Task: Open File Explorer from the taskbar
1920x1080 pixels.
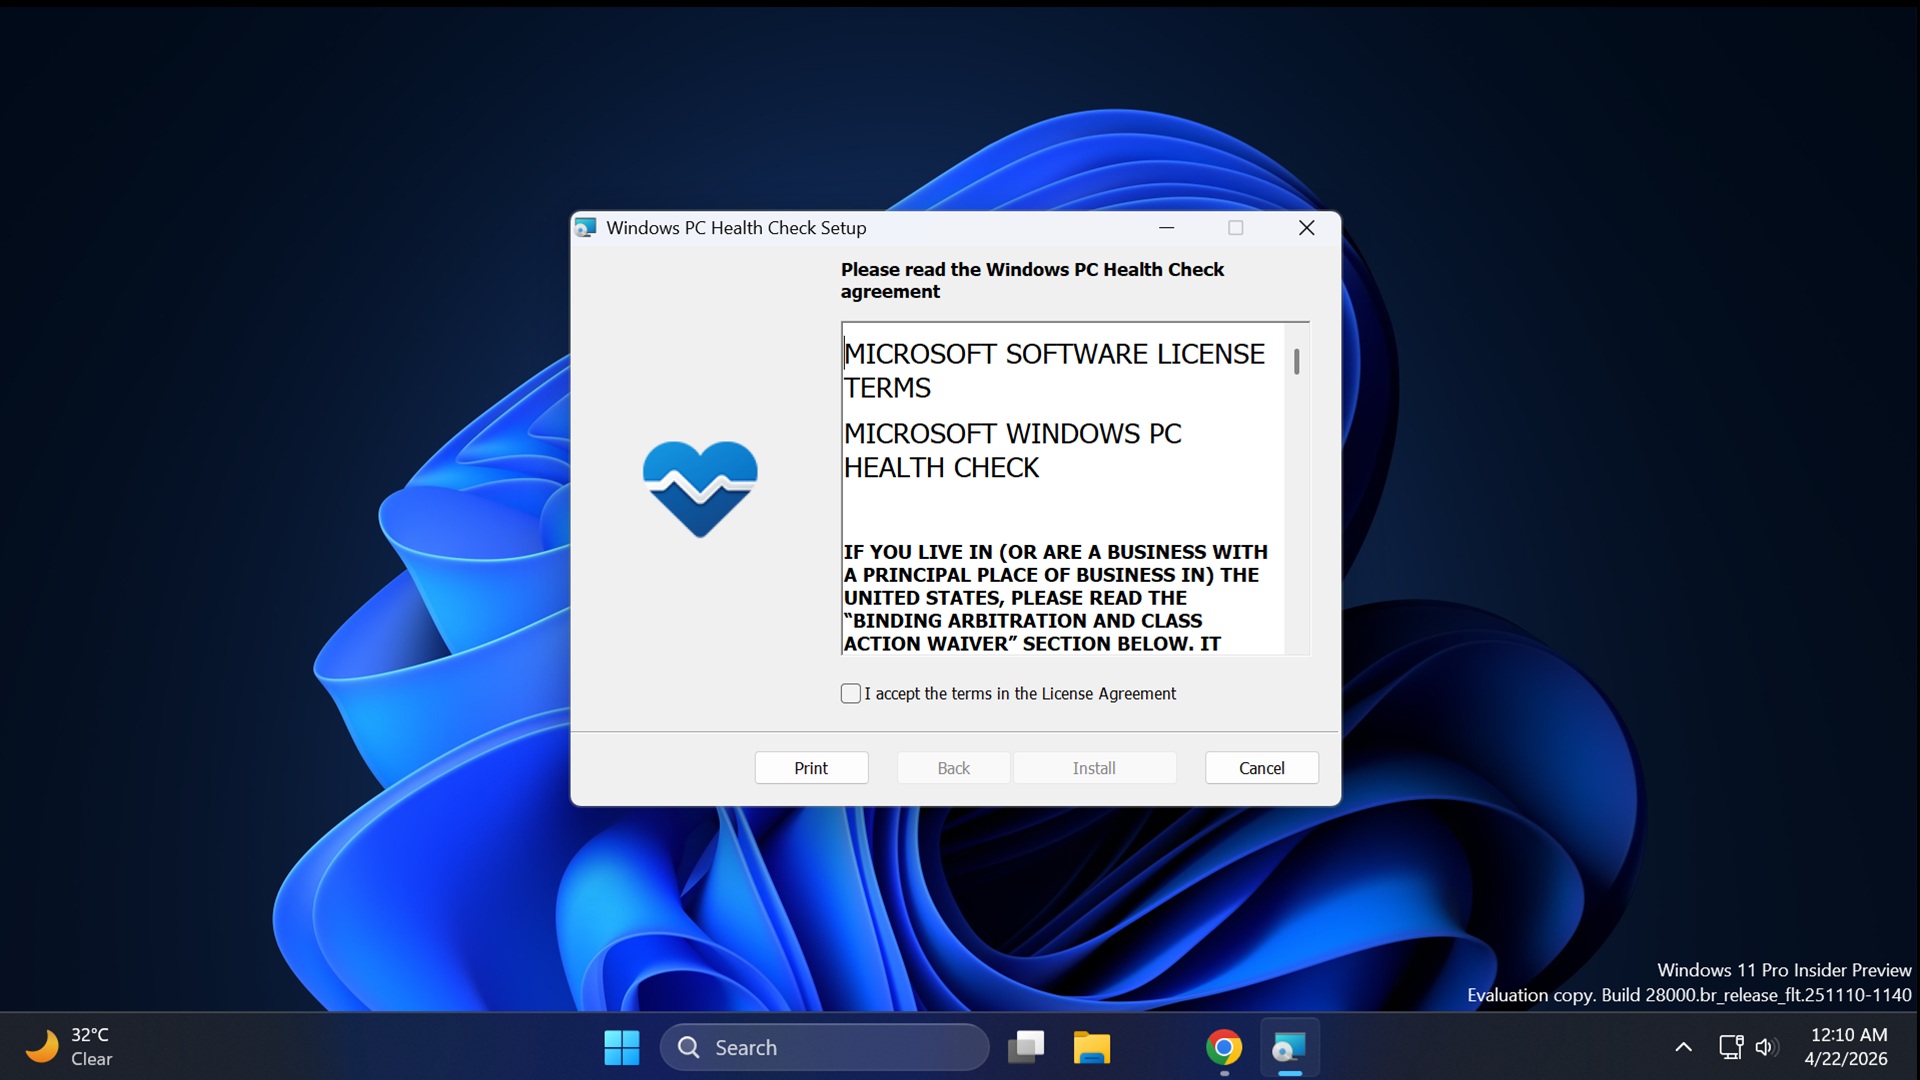Action: coord(1092,1046)
